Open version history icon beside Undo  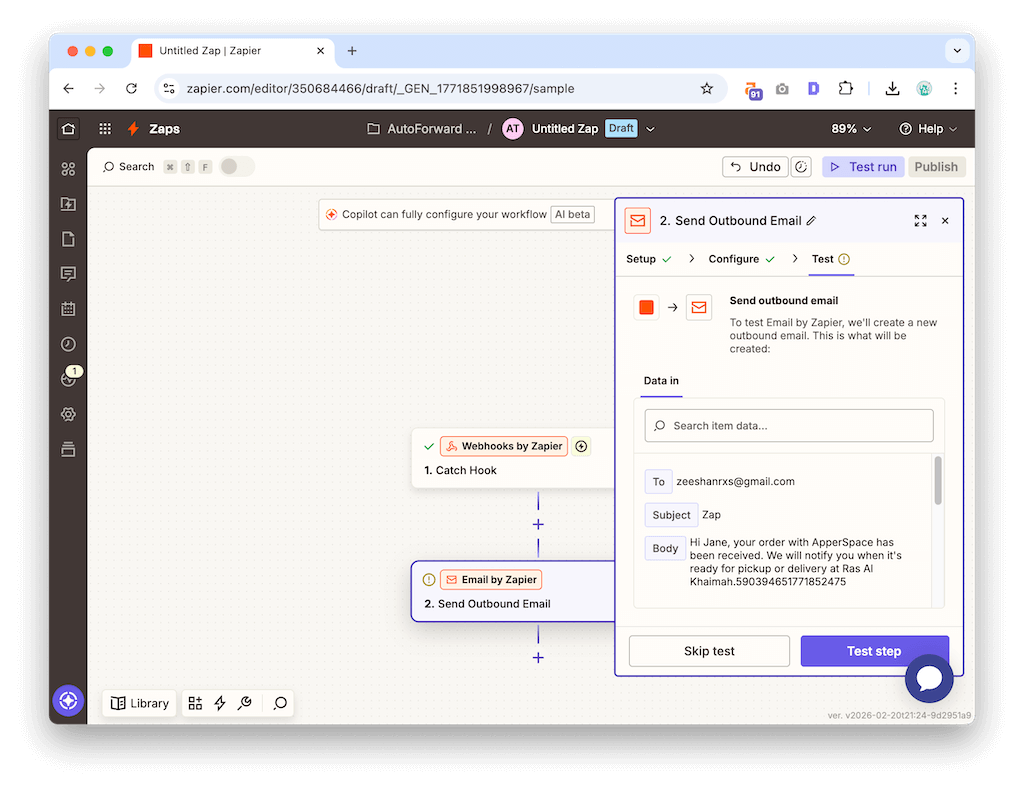[x=801, y=167]
